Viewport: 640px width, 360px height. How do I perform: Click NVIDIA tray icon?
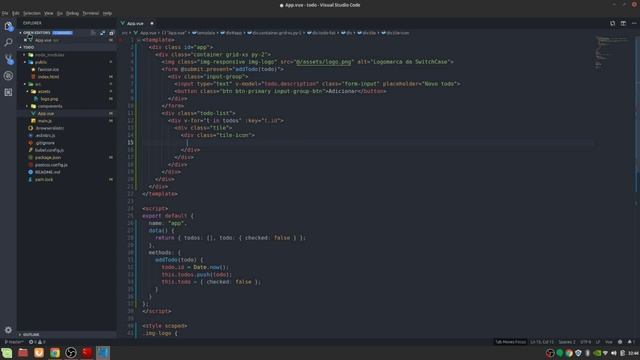[x=597, y=353]
